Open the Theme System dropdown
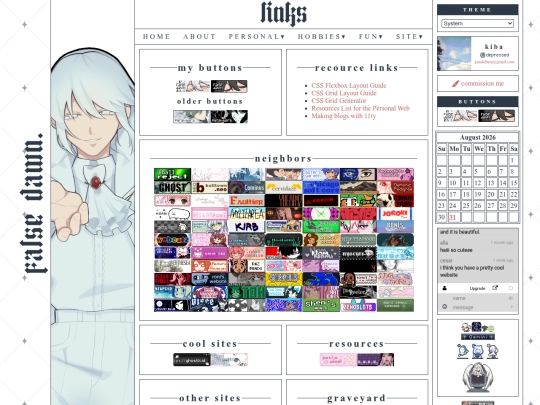This screenshot has height=405, width=540. point(478,23)
